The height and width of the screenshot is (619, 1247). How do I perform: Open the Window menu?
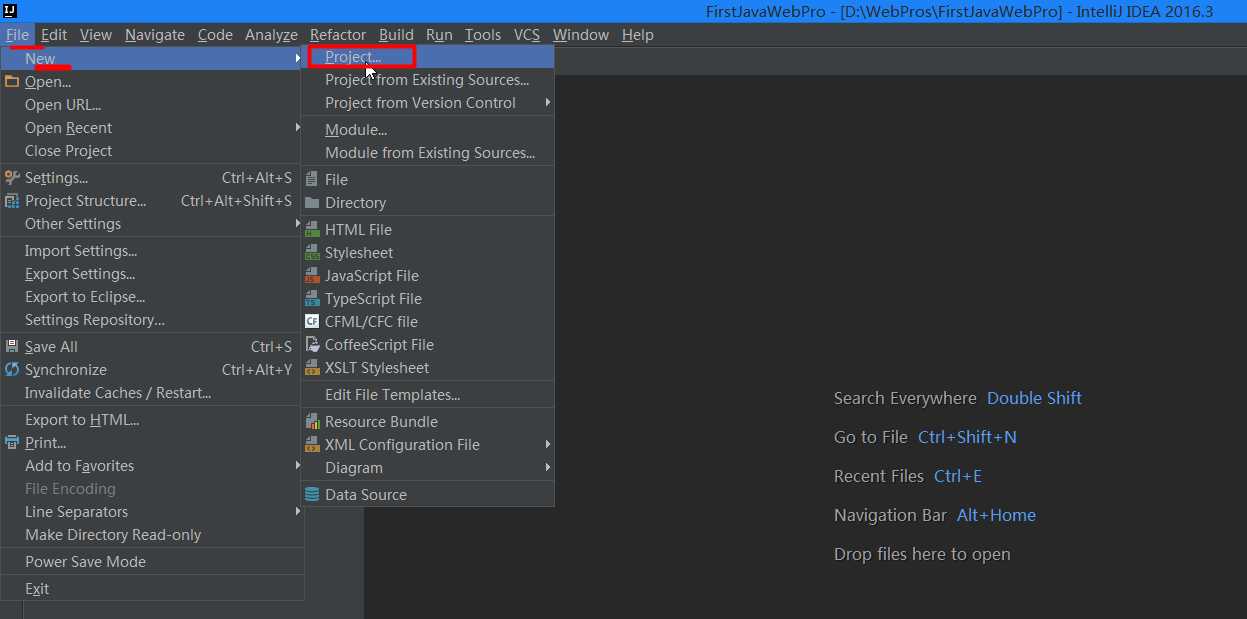coord(581,34)
